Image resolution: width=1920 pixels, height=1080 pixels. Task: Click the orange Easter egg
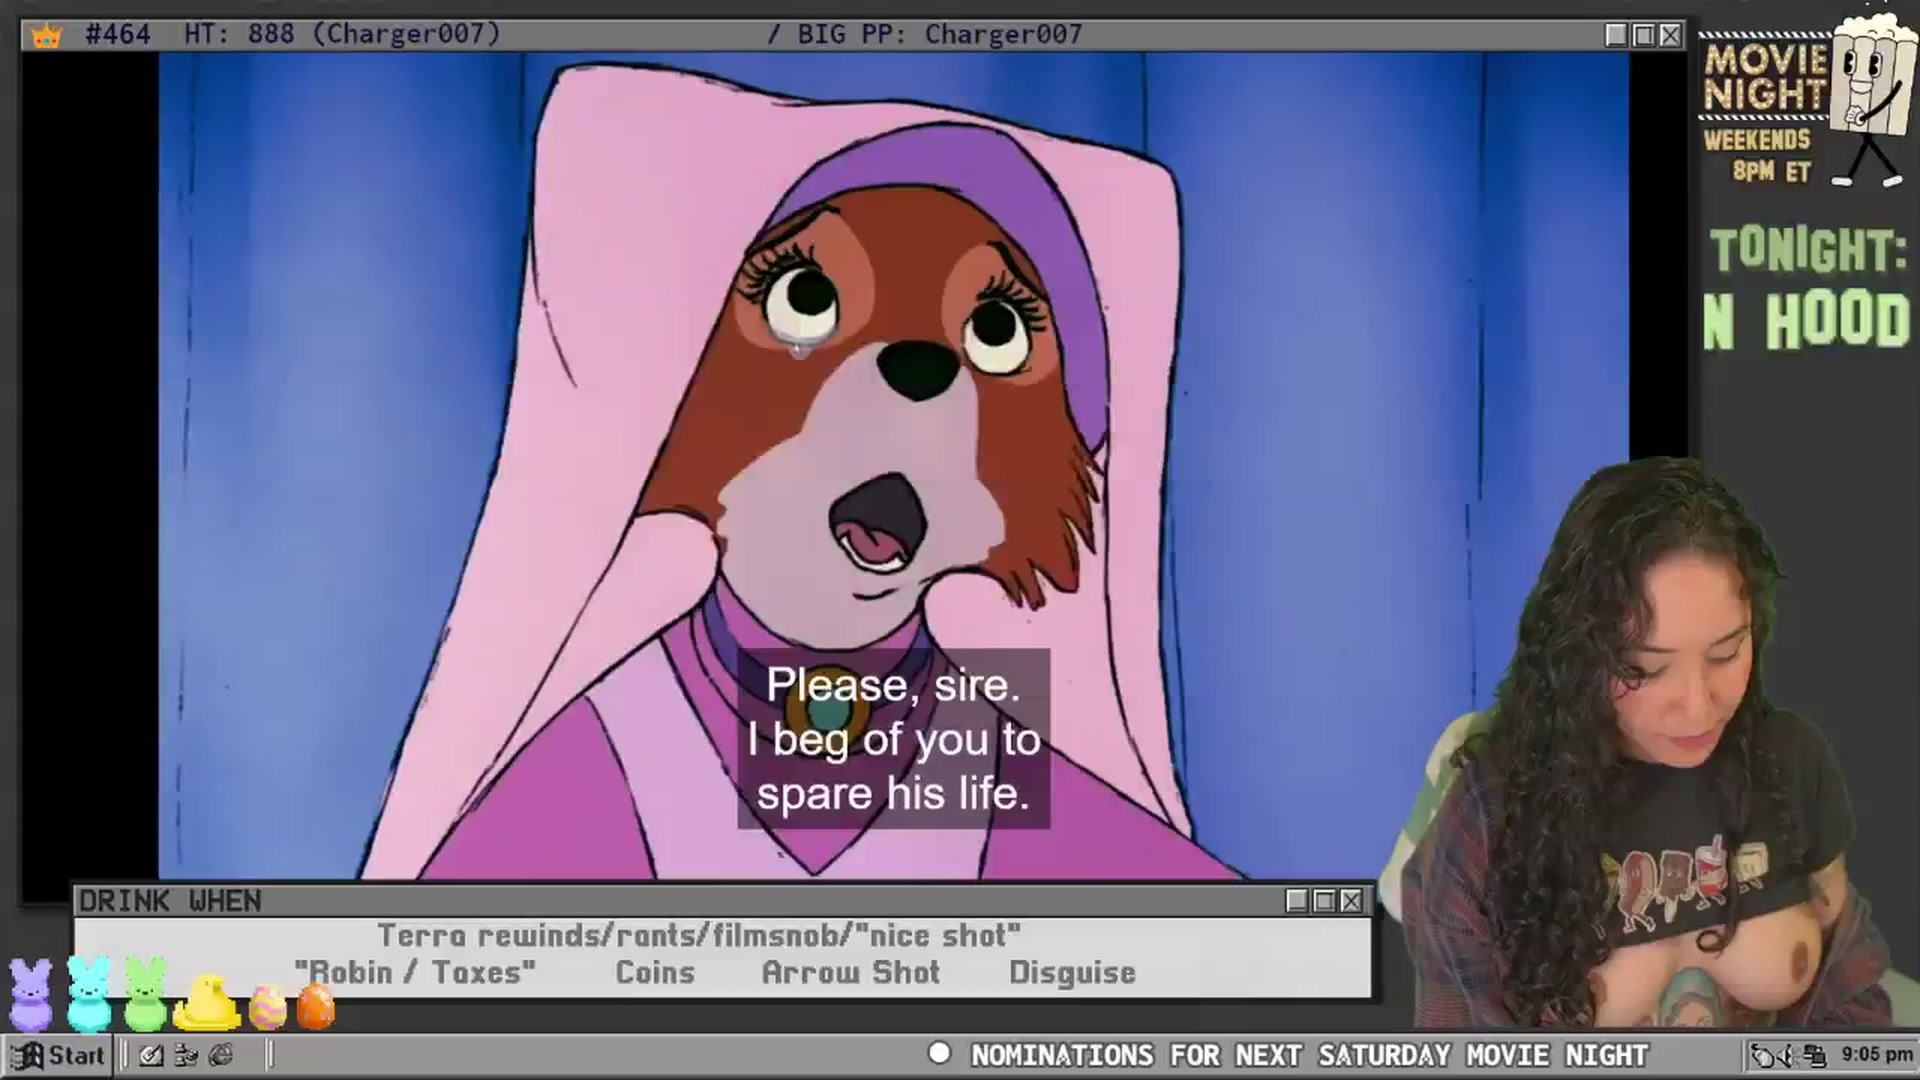click(x=315, y=1006)
